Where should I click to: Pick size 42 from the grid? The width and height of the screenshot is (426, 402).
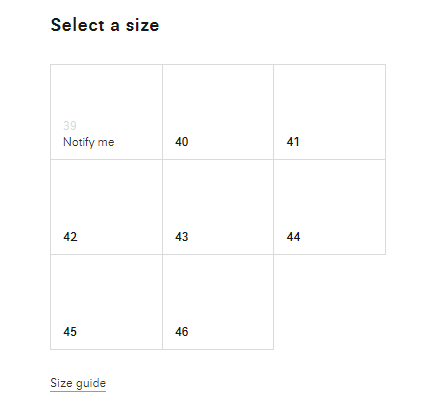point(106,207)
